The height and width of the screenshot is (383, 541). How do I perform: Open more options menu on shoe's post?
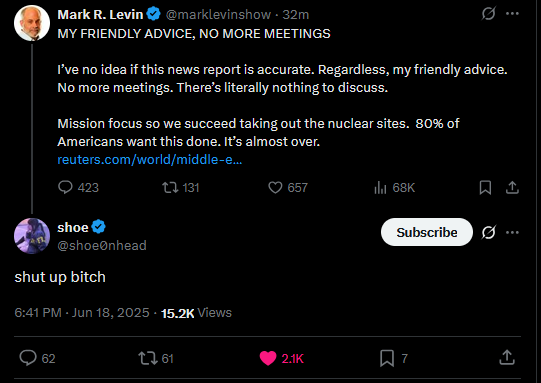point(512,232)
